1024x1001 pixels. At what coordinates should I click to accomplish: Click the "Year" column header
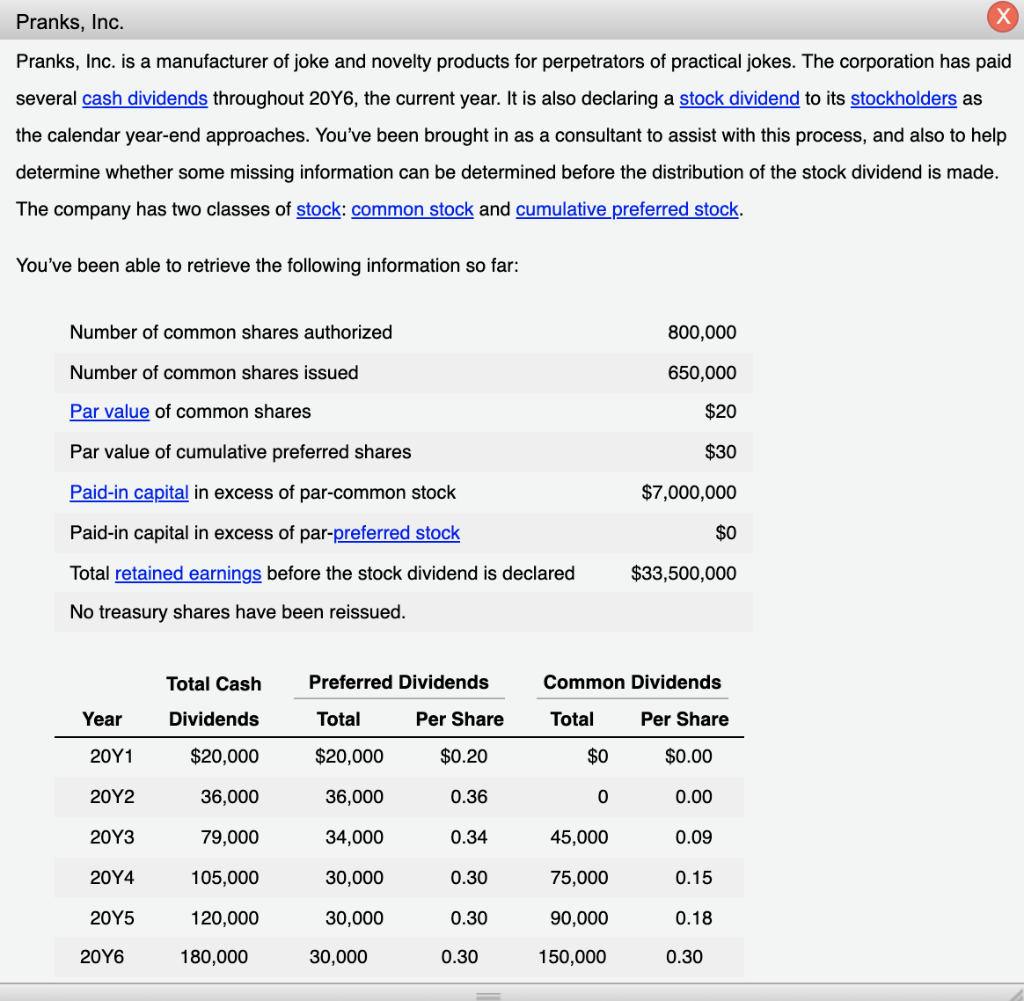tap(102, 719)
